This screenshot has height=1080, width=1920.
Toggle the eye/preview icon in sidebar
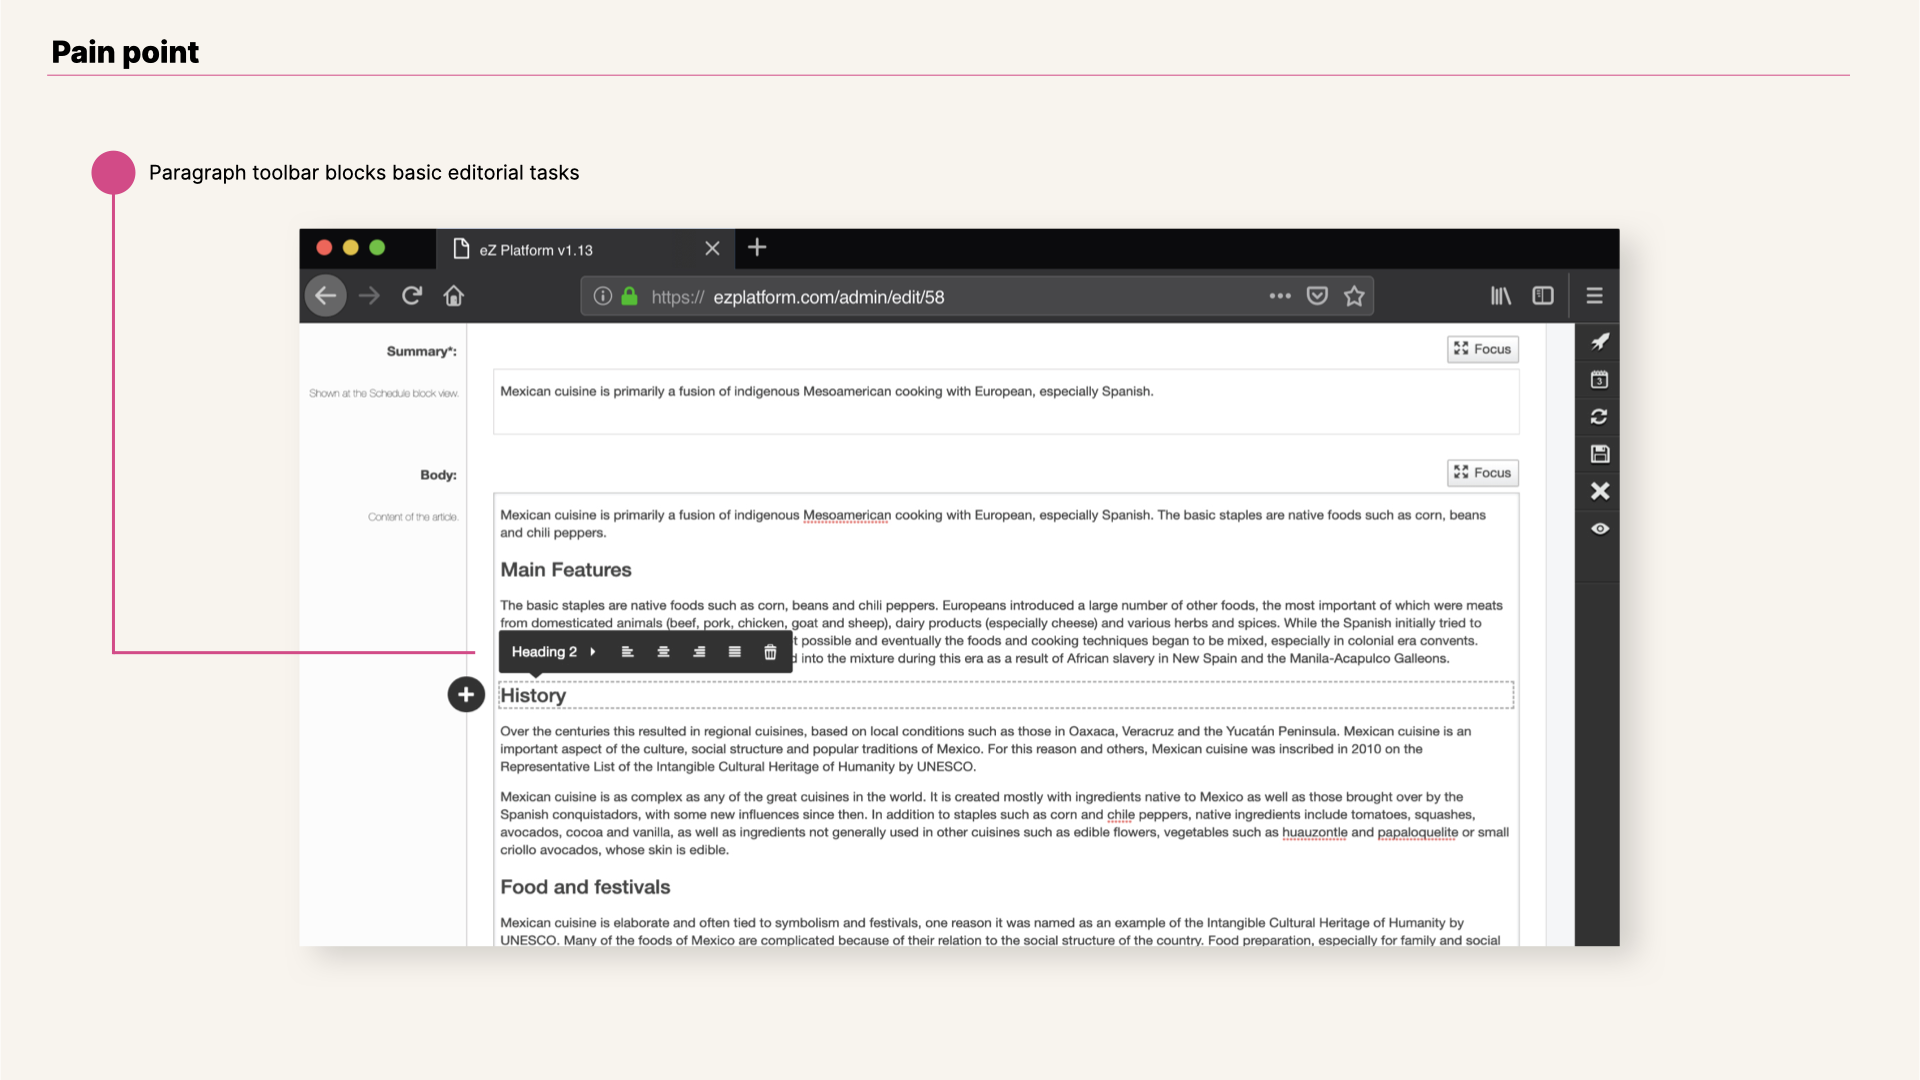pyautogui.click(x=1600, y=527)
